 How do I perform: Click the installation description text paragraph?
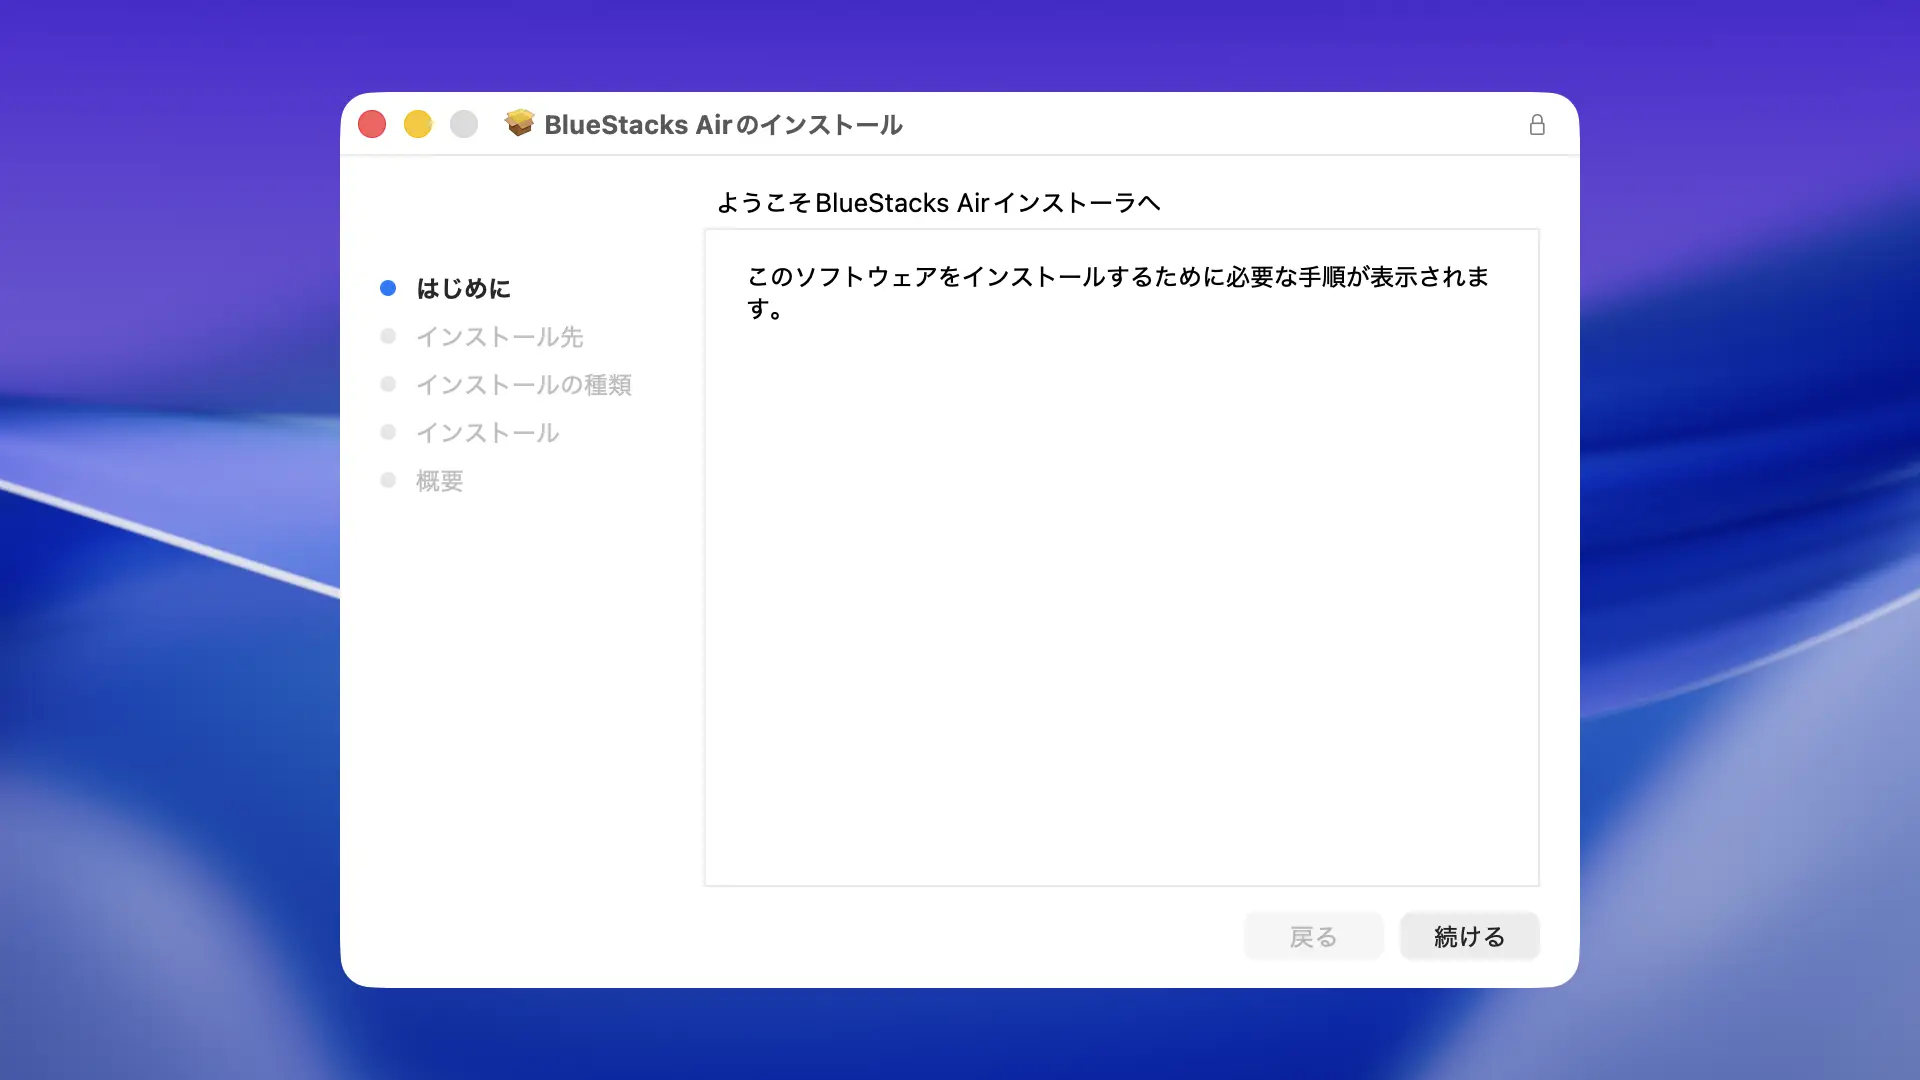[1117, 291]
